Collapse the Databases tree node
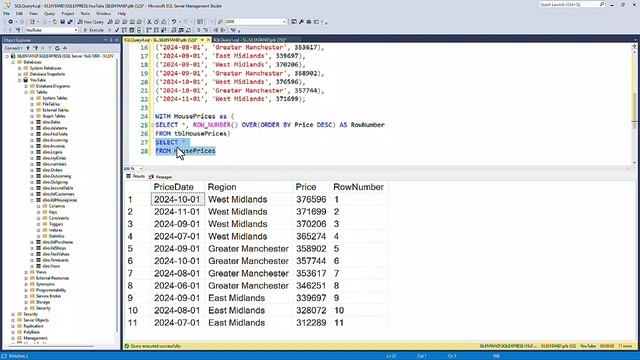Viewport: 640px width, 360px height. click(13, 62)
